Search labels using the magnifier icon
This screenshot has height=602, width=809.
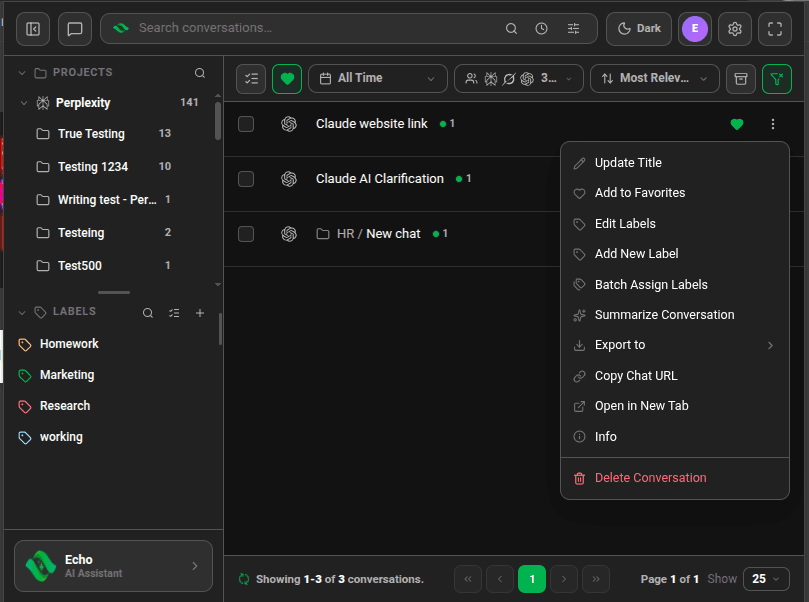(148, 313)
